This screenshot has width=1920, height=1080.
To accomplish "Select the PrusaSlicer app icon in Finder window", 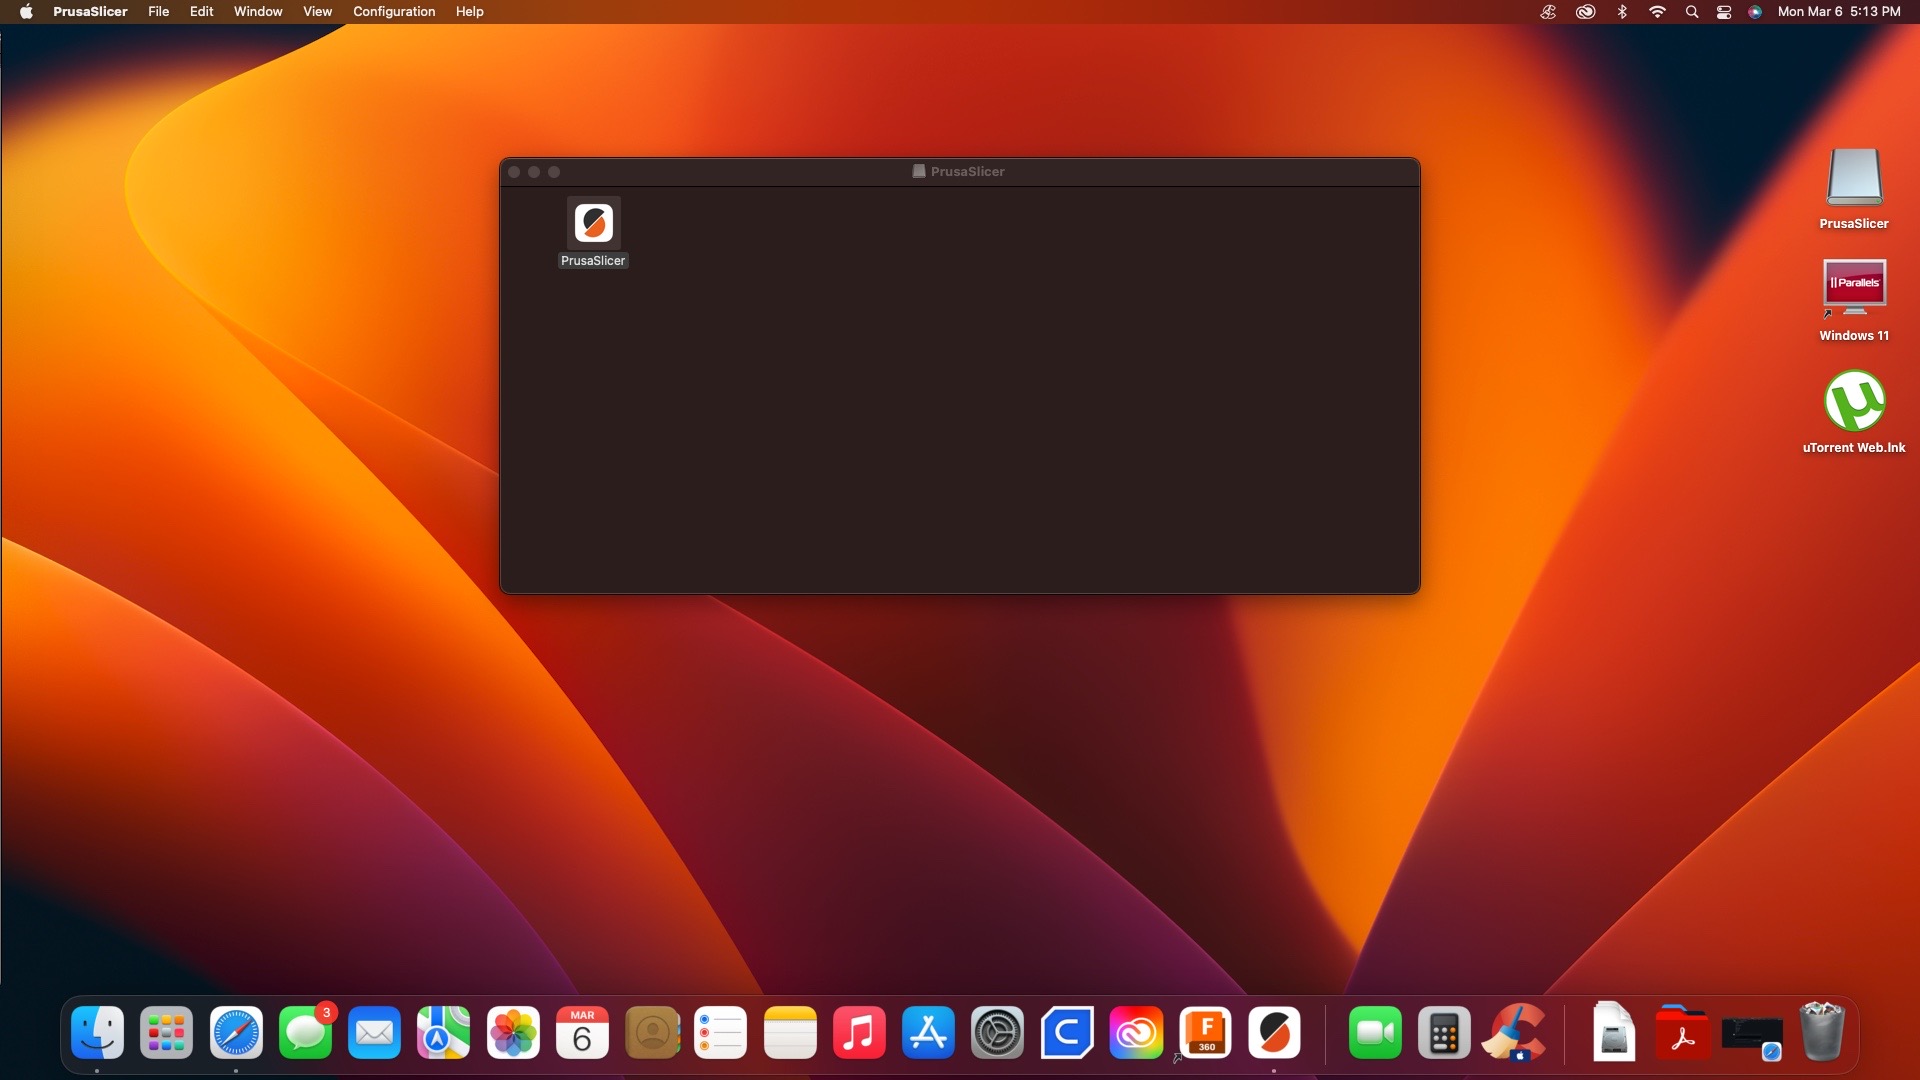I will pos(593,223).
